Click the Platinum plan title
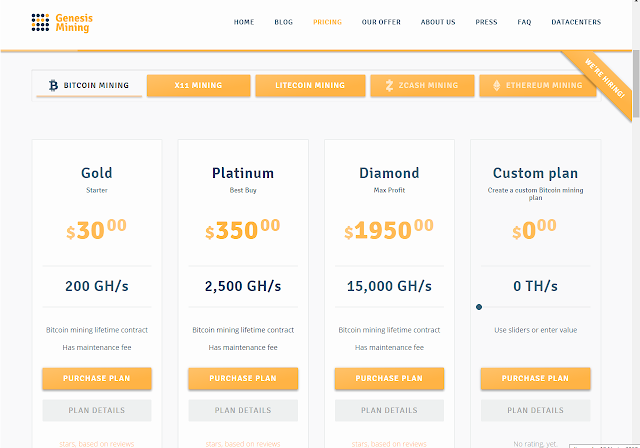The width and height of the screenshot is (640, 448). (243, 173)
